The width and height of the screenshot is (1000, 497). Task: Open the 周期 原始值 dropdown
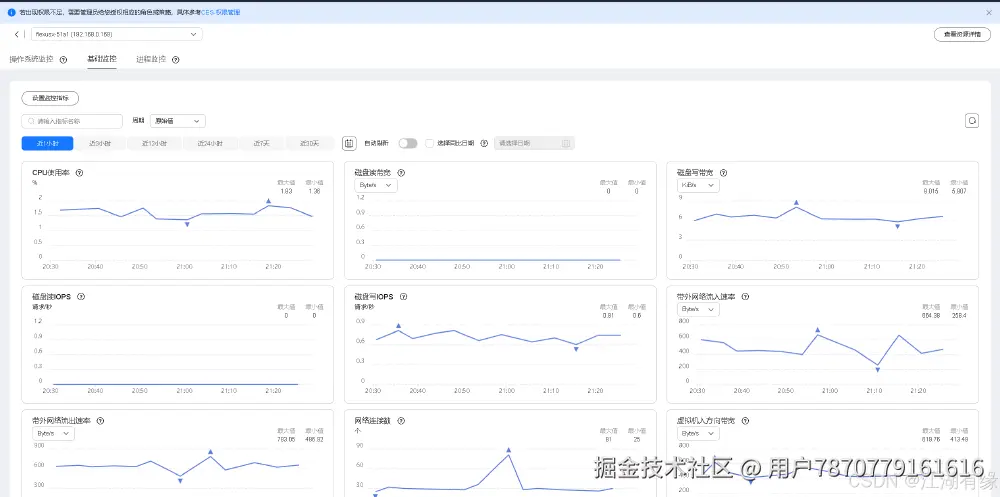point(178,121)
